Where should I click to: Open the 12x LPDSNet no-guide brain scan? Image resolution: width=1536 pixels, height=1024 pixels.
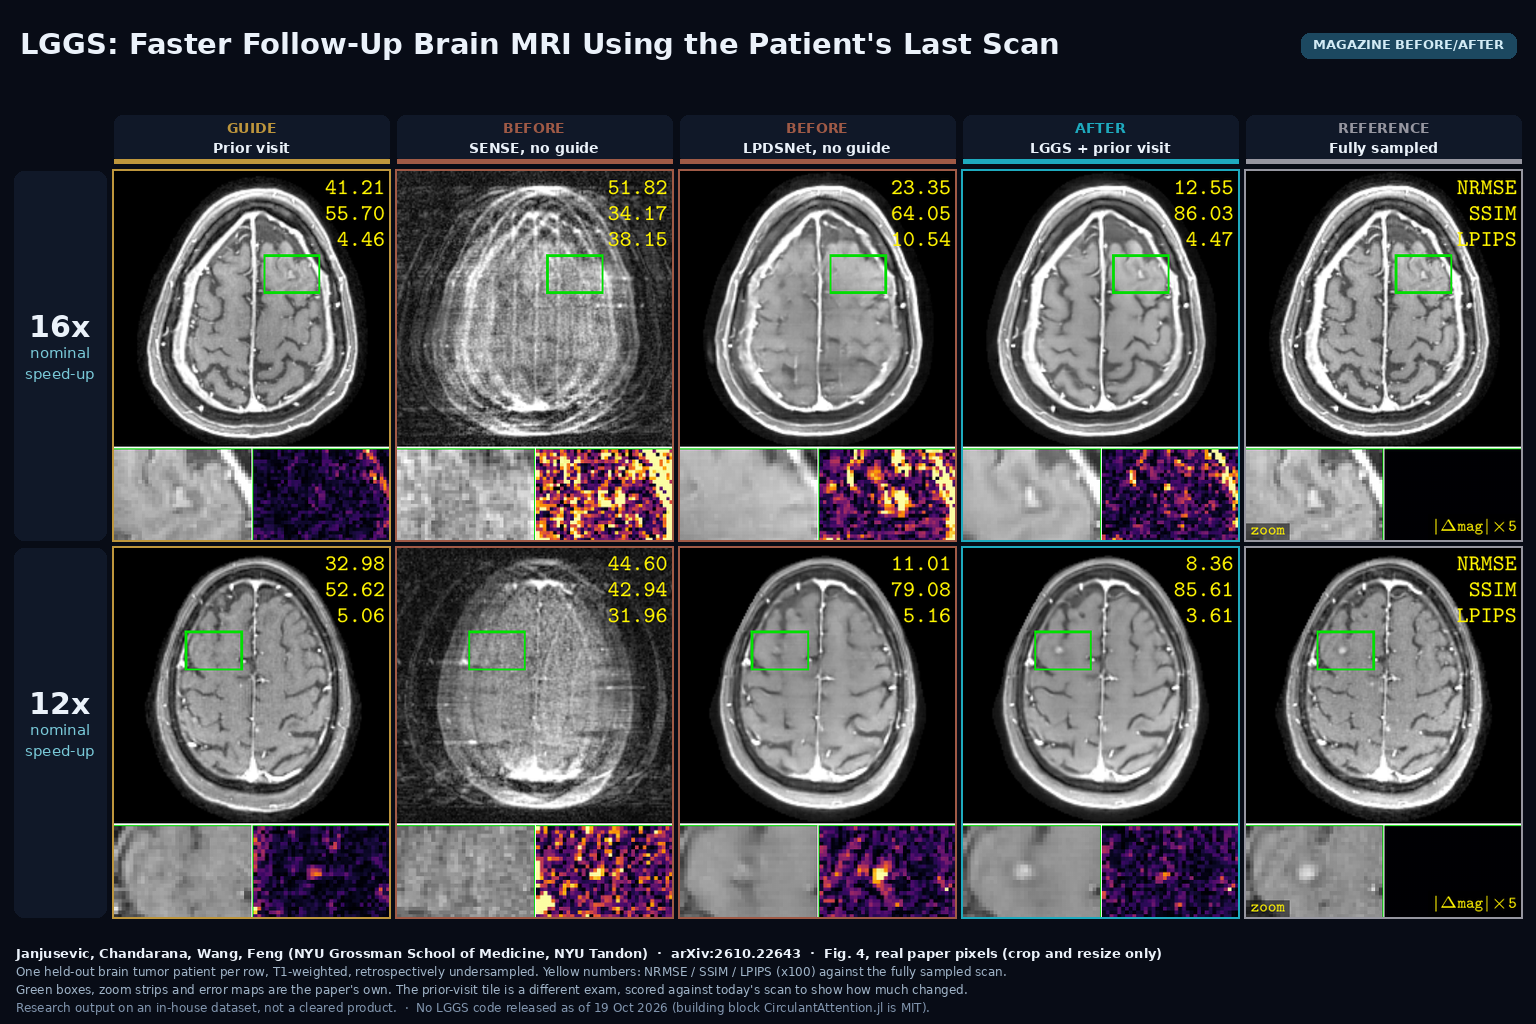818,686
